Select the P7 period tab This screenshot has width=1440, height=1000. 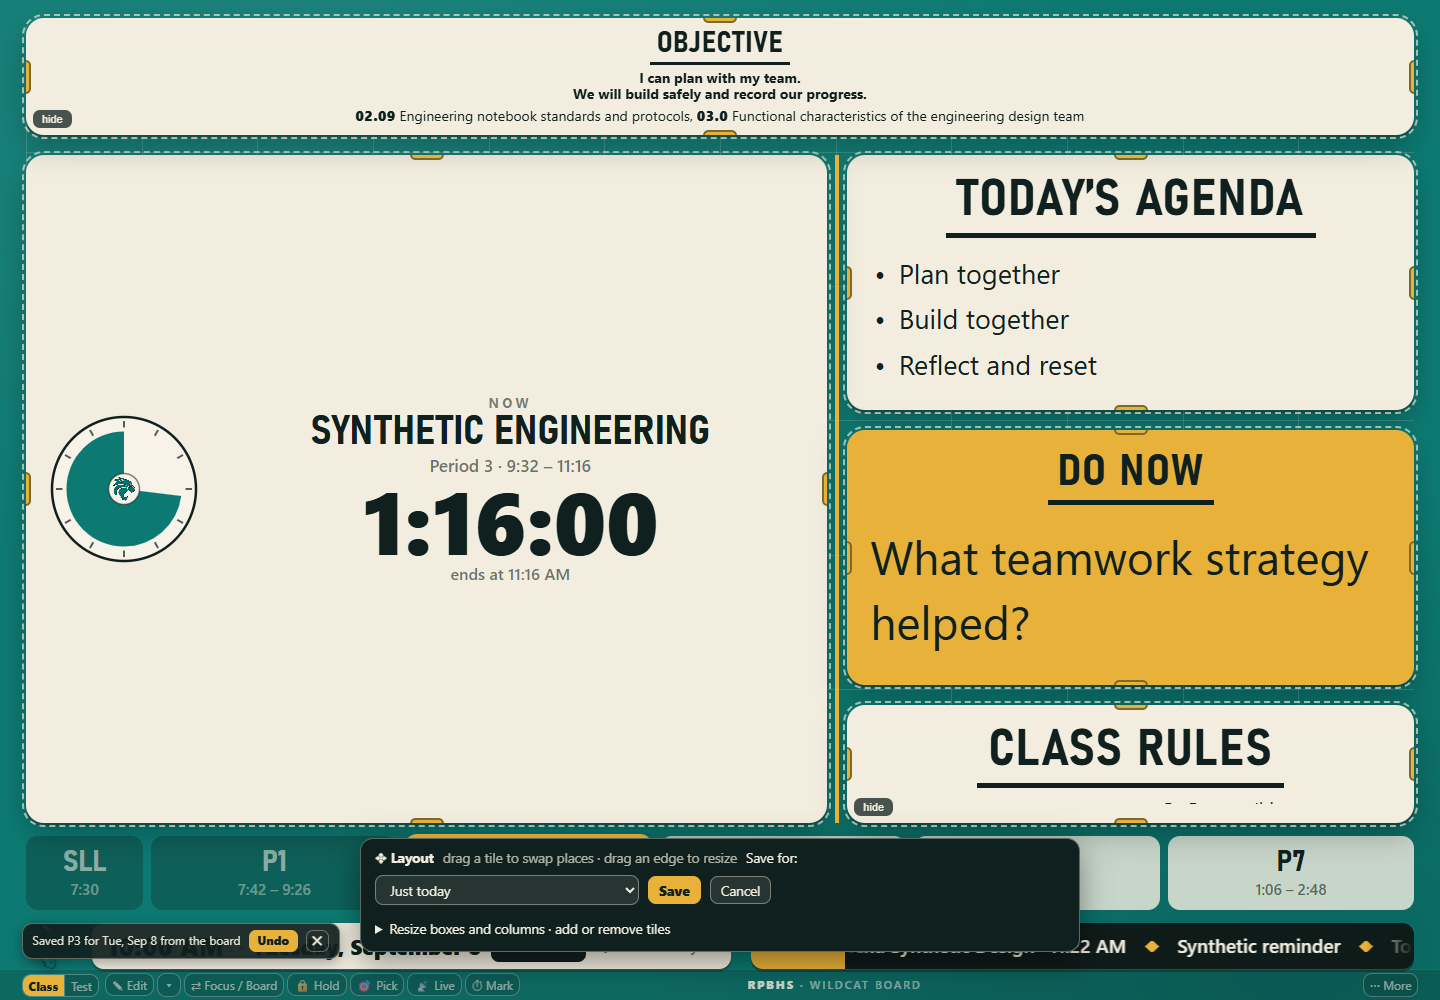(x=1291, y=873)
